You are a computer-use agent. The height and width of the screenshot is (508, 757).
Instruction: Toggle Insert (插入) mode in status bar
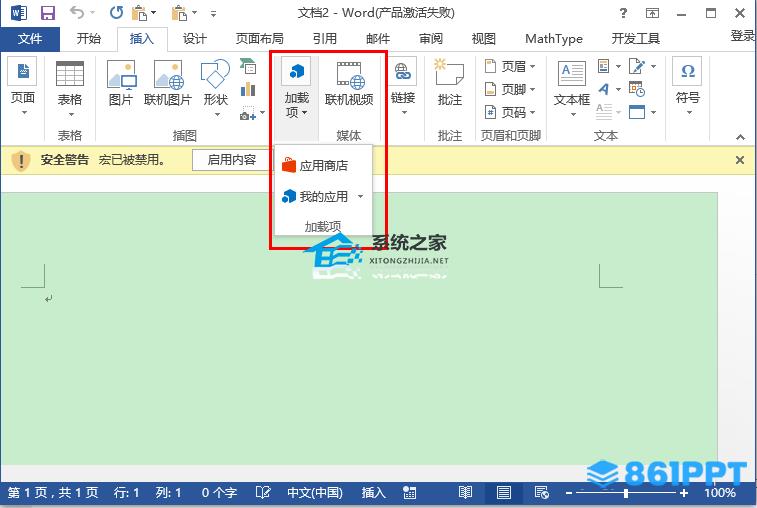(x=374, y=493)
